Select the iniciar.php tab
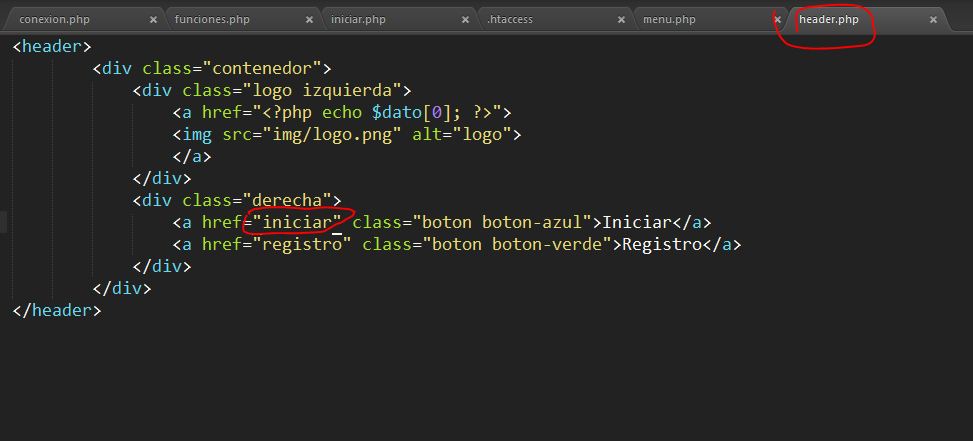Image resolution: width=973 pixels, height=441 pixels. tap(357, 19)
